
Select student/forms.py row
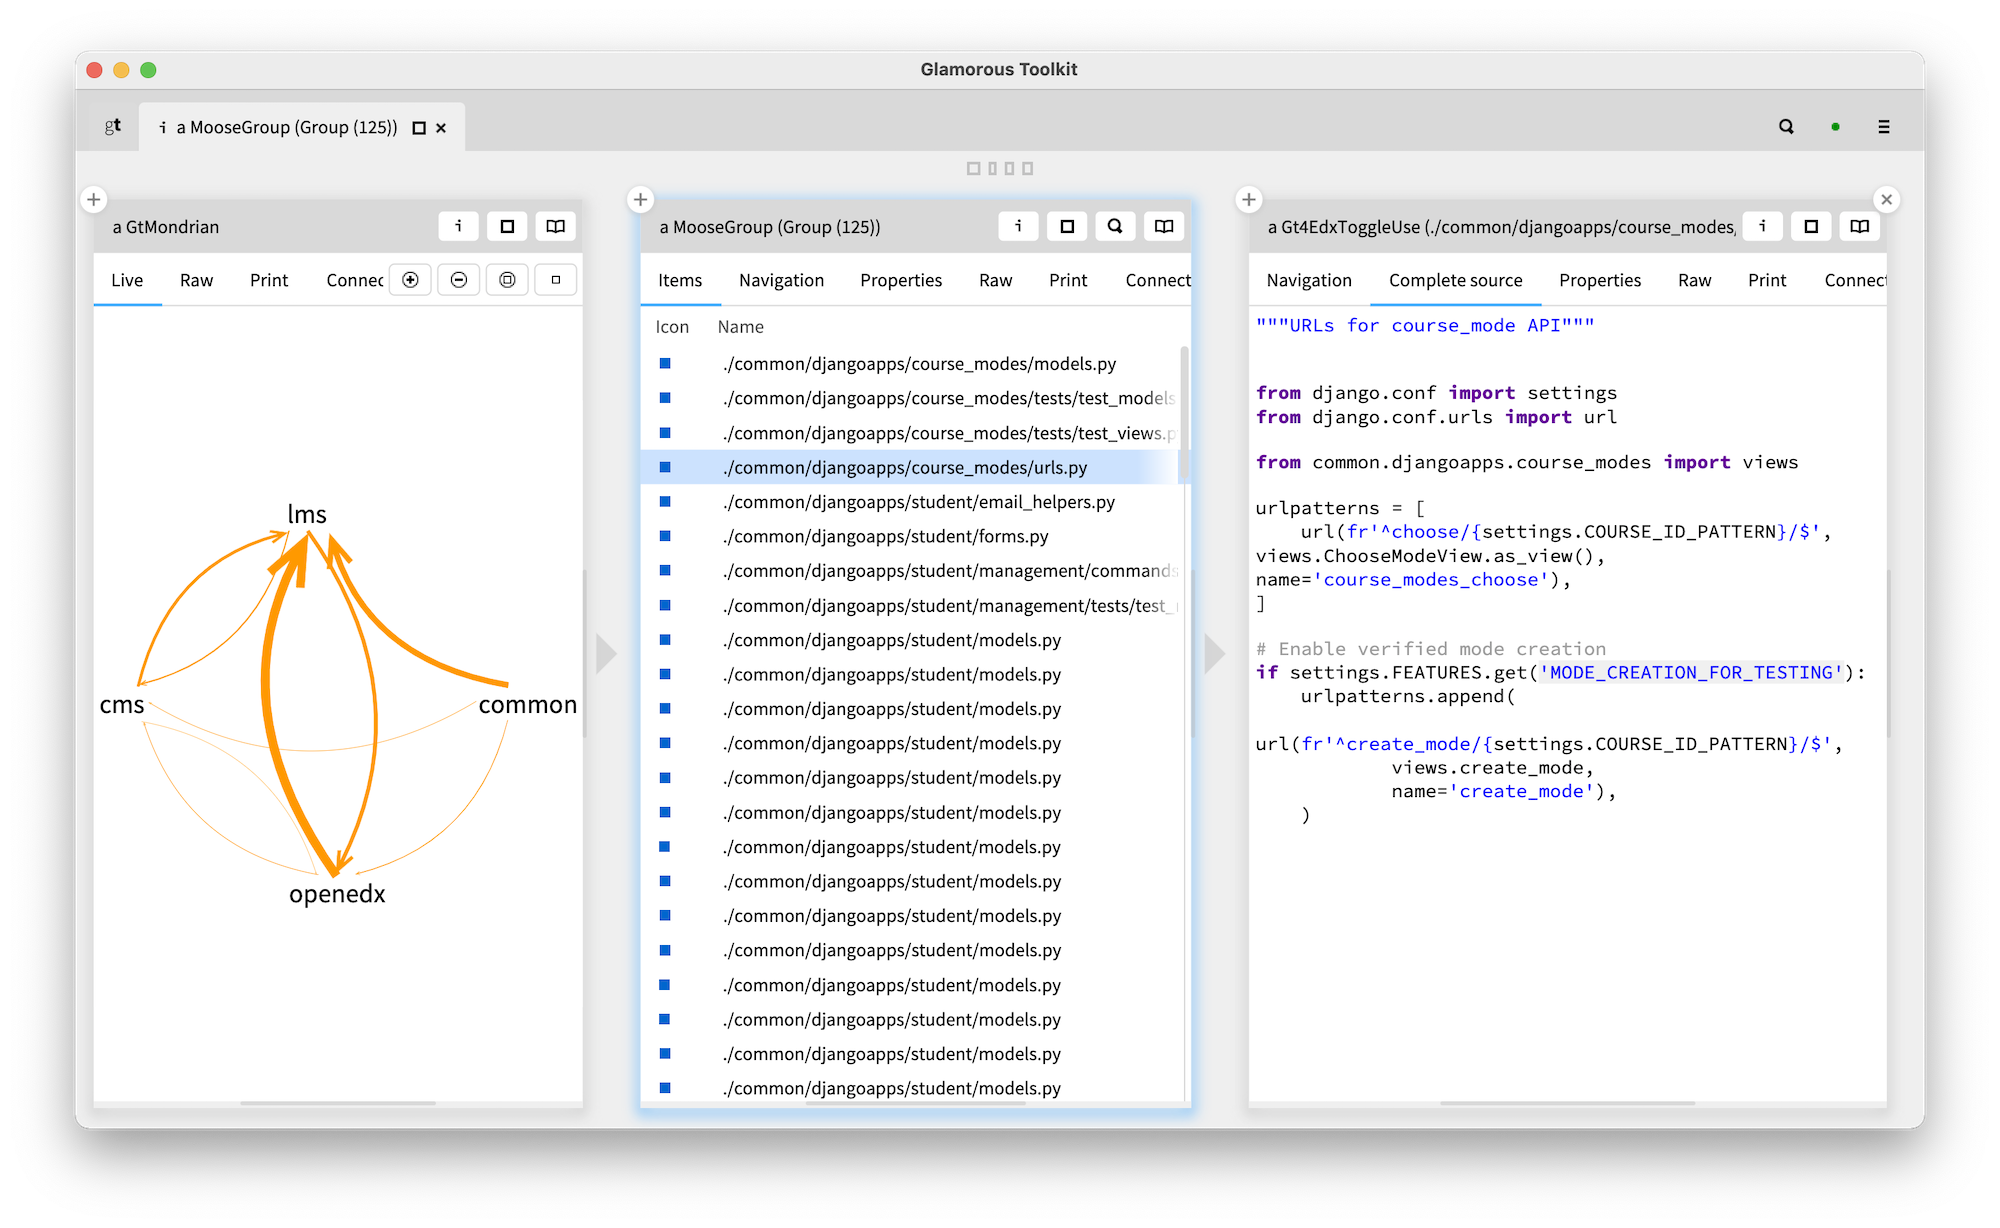click(x=911, y=536)
